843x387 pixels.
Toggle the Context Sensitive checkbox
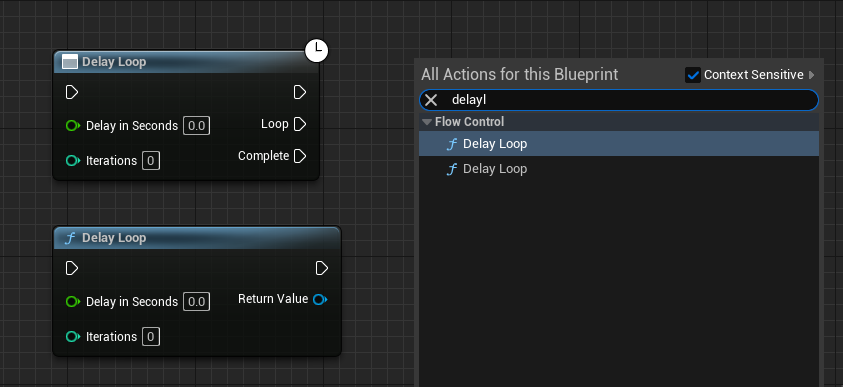pos(693,75)
